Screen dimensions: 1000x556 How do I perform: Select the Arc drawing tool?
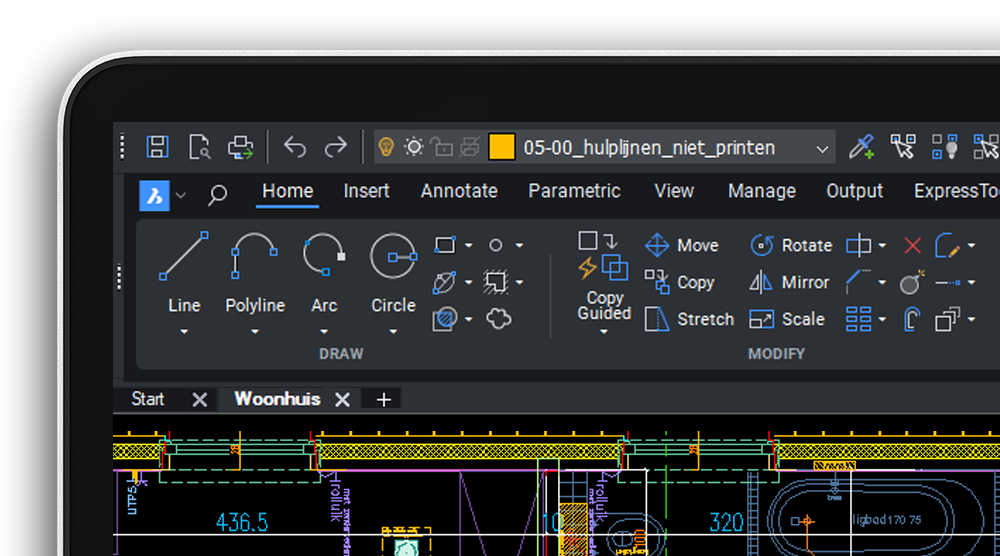(x=324, y=258)
